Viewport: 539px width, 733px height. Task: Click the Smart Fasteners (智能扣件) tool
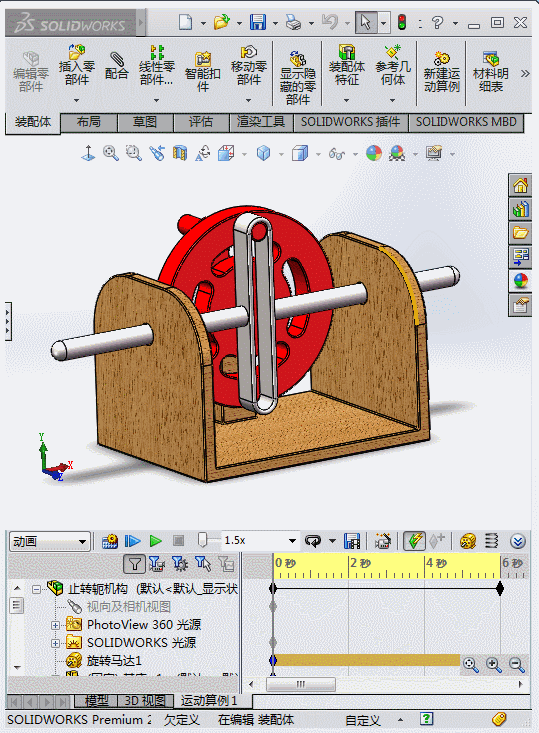[x=202, y=72]
